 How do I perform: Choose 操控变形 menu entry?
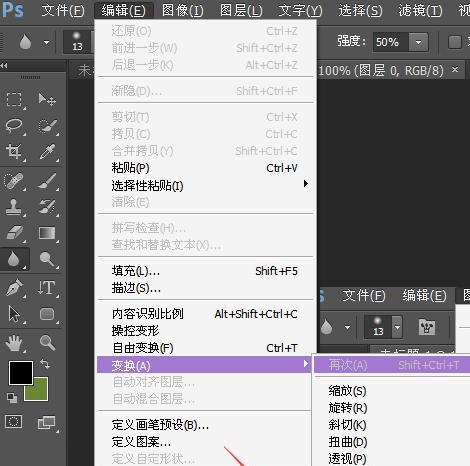click(205, 331)
